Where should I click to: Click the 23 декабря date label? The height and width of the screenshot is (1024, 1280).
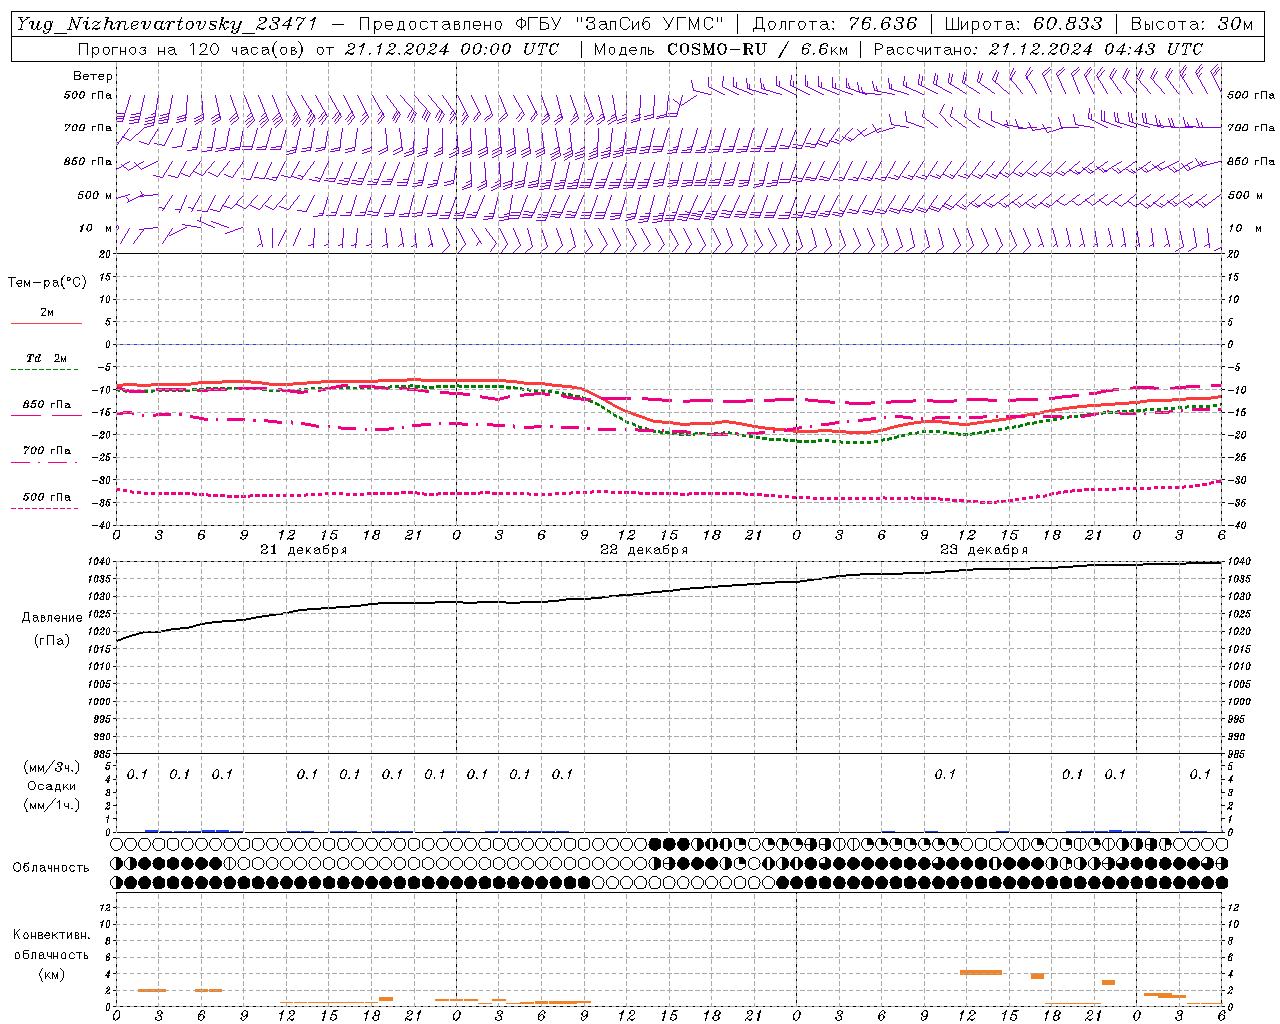point(984,550)
